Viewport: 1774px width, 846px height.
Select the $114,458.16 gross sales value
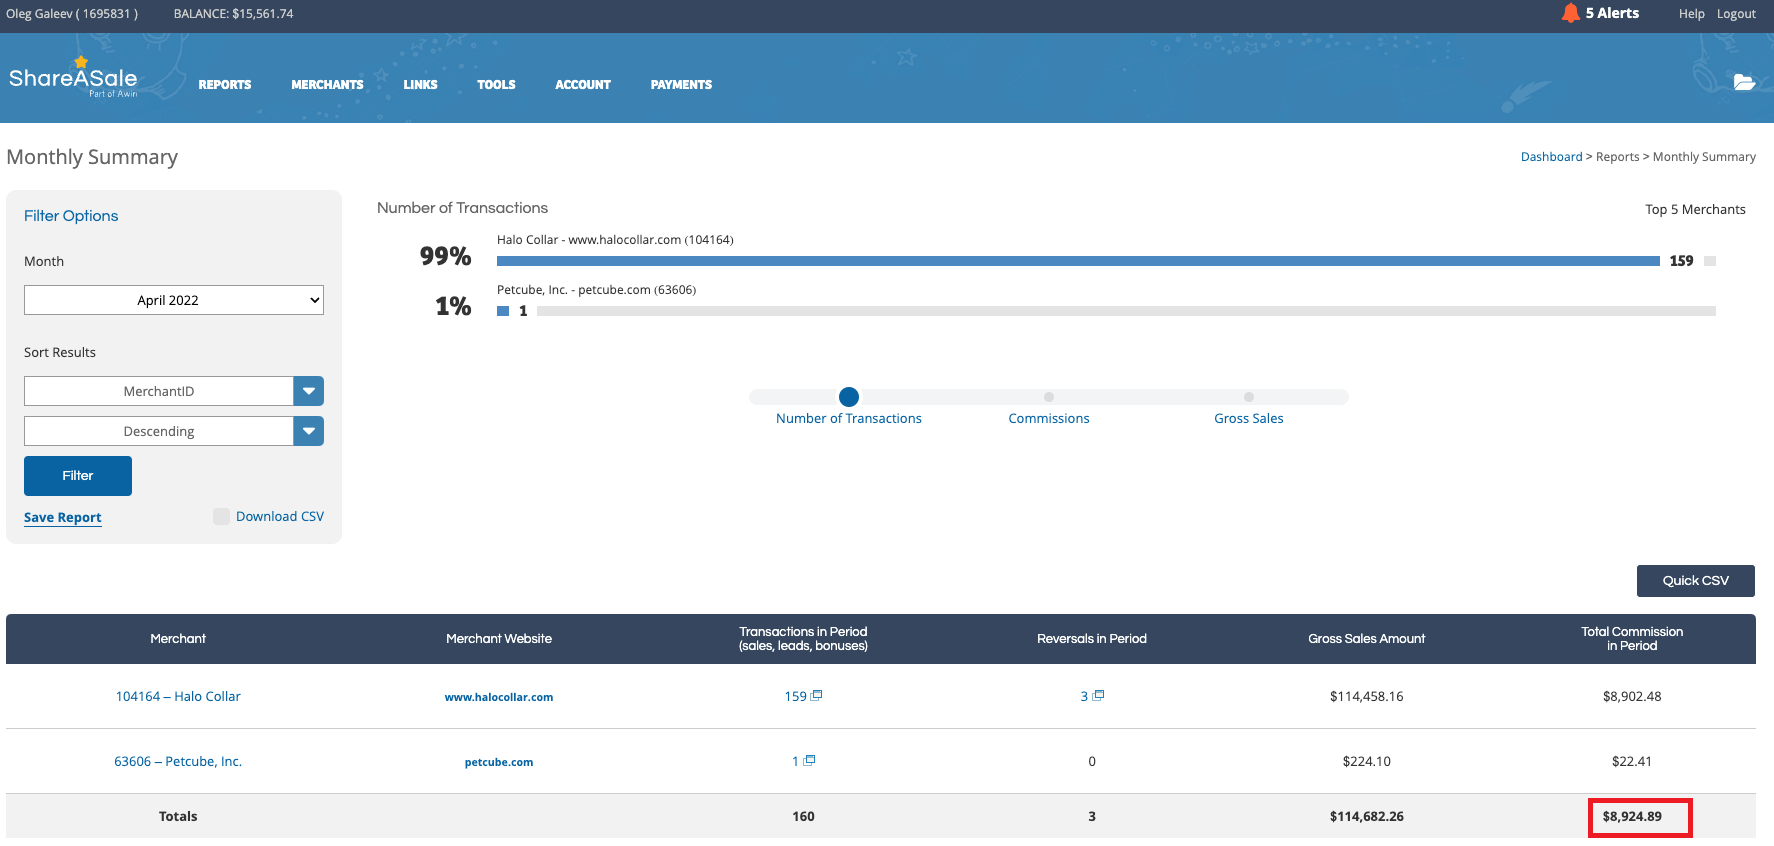coord(1367,696)
